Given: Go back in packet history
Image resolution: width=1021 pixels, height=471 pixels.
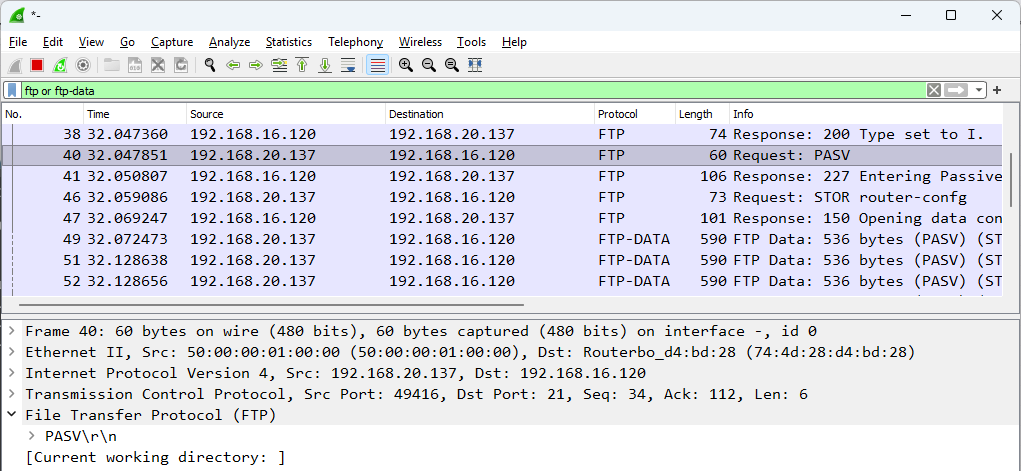Looking at the screenshot, I should [x=233, y=65].
